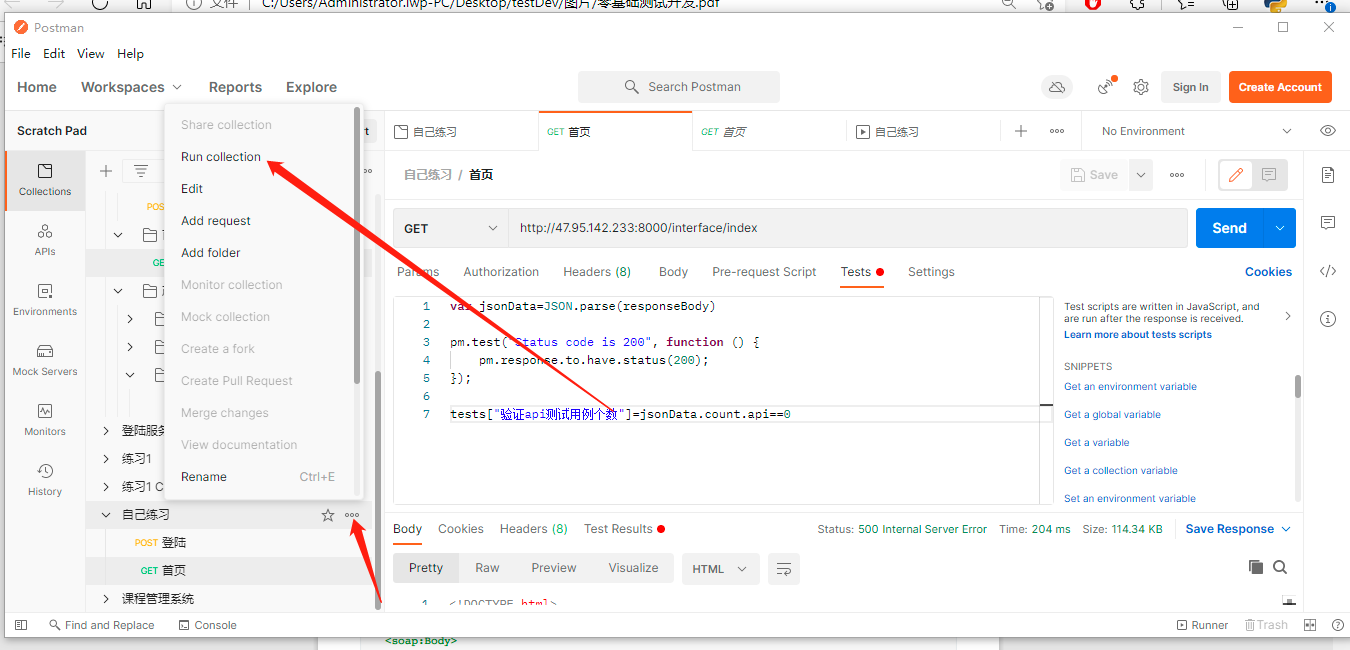Screen dimensions: 1350x650
Task: Select Add folder in context menu
Action: click(x=211, y=253)
